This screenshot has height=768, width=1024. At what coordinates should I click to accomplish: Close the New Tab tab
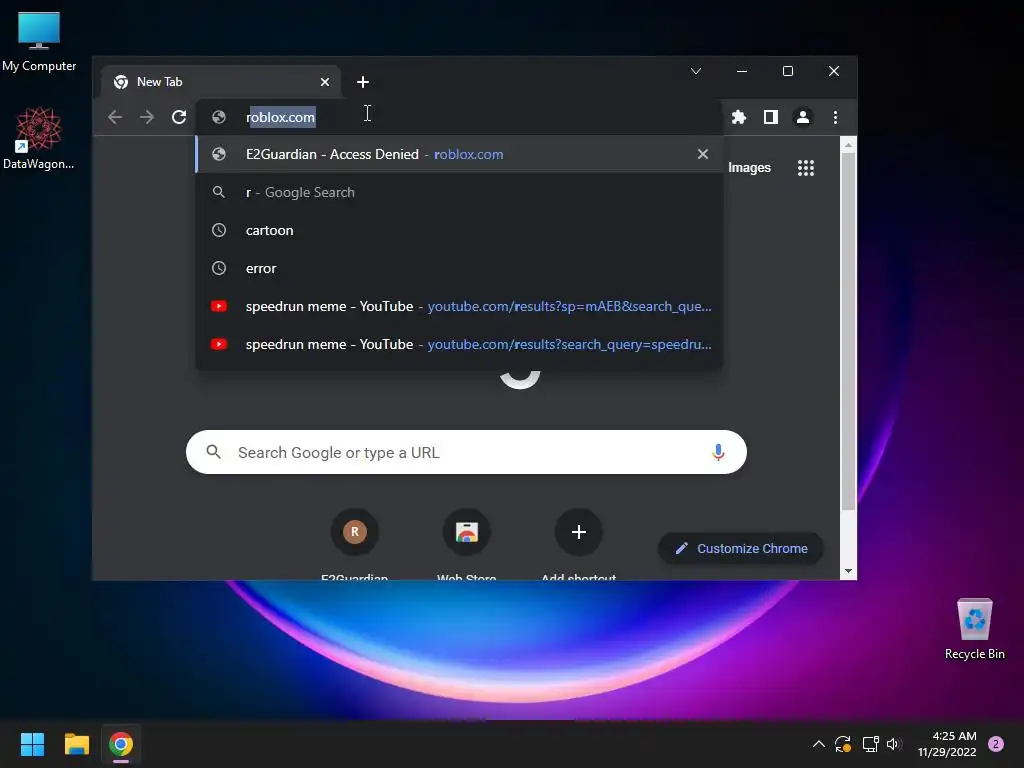pos(325,82)
